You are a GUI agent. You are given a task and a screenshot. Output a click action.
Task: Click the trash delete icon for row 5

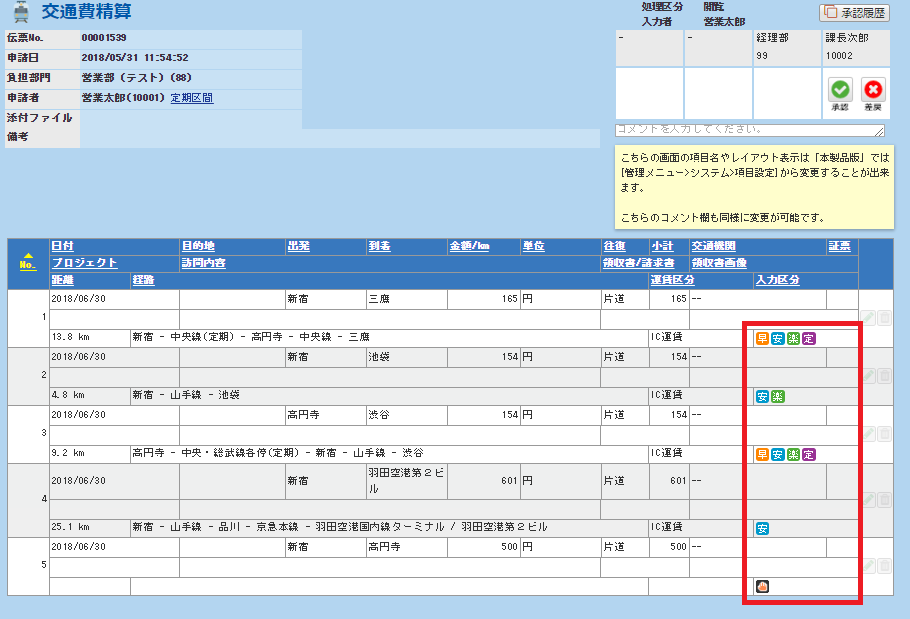tap(884, 566)
